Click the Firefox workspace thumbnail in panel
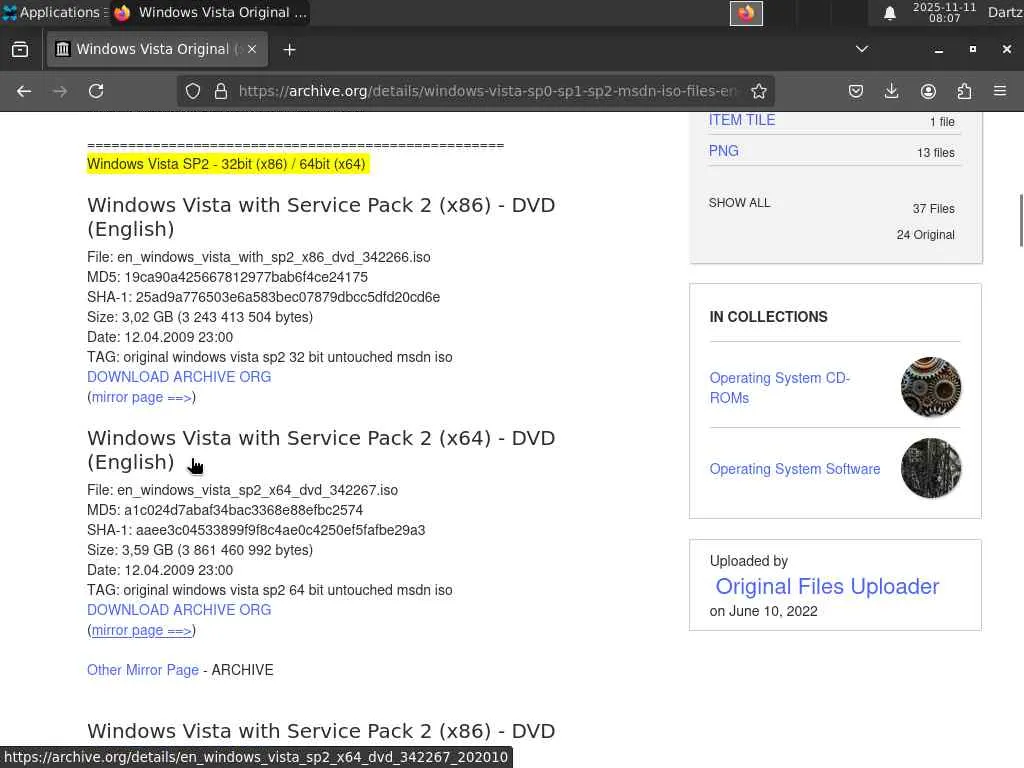Screen dimensions: 1024x768 pos(746,13)
